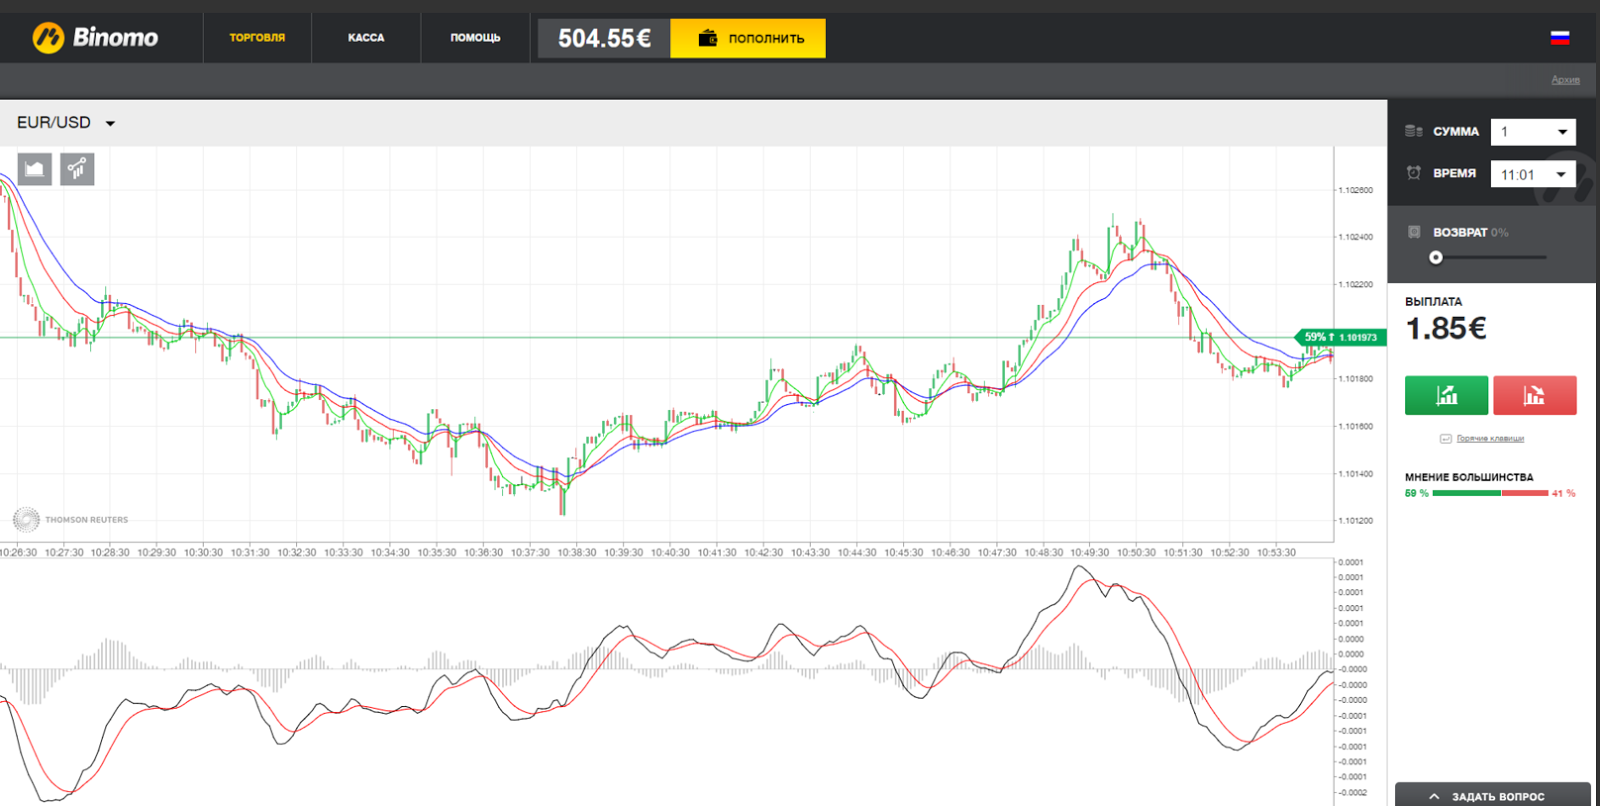
Task: Click the ВОЗВРАТ icon
Action: click(x=1414, y=232)
